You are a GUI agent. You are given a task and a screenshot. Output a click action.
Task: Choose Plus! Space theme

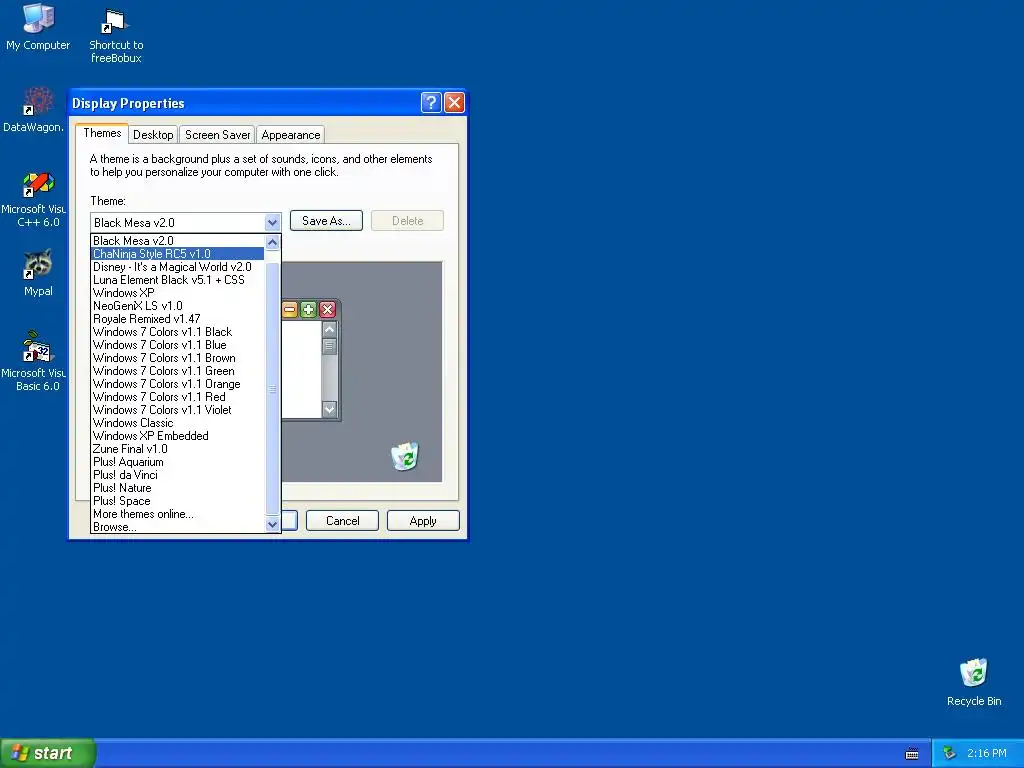(178, 501)
